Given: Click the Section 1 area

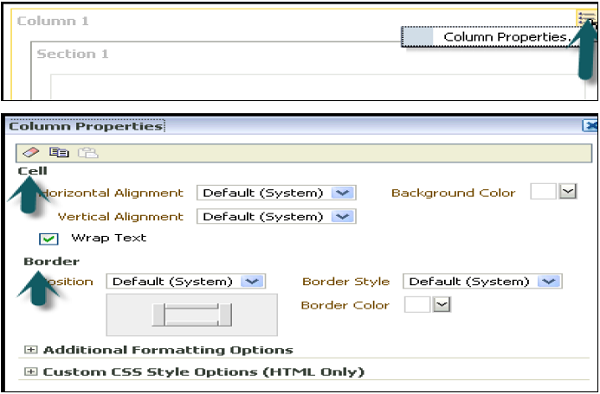Looking at the screenshot, I should click(x=72, y=54).
